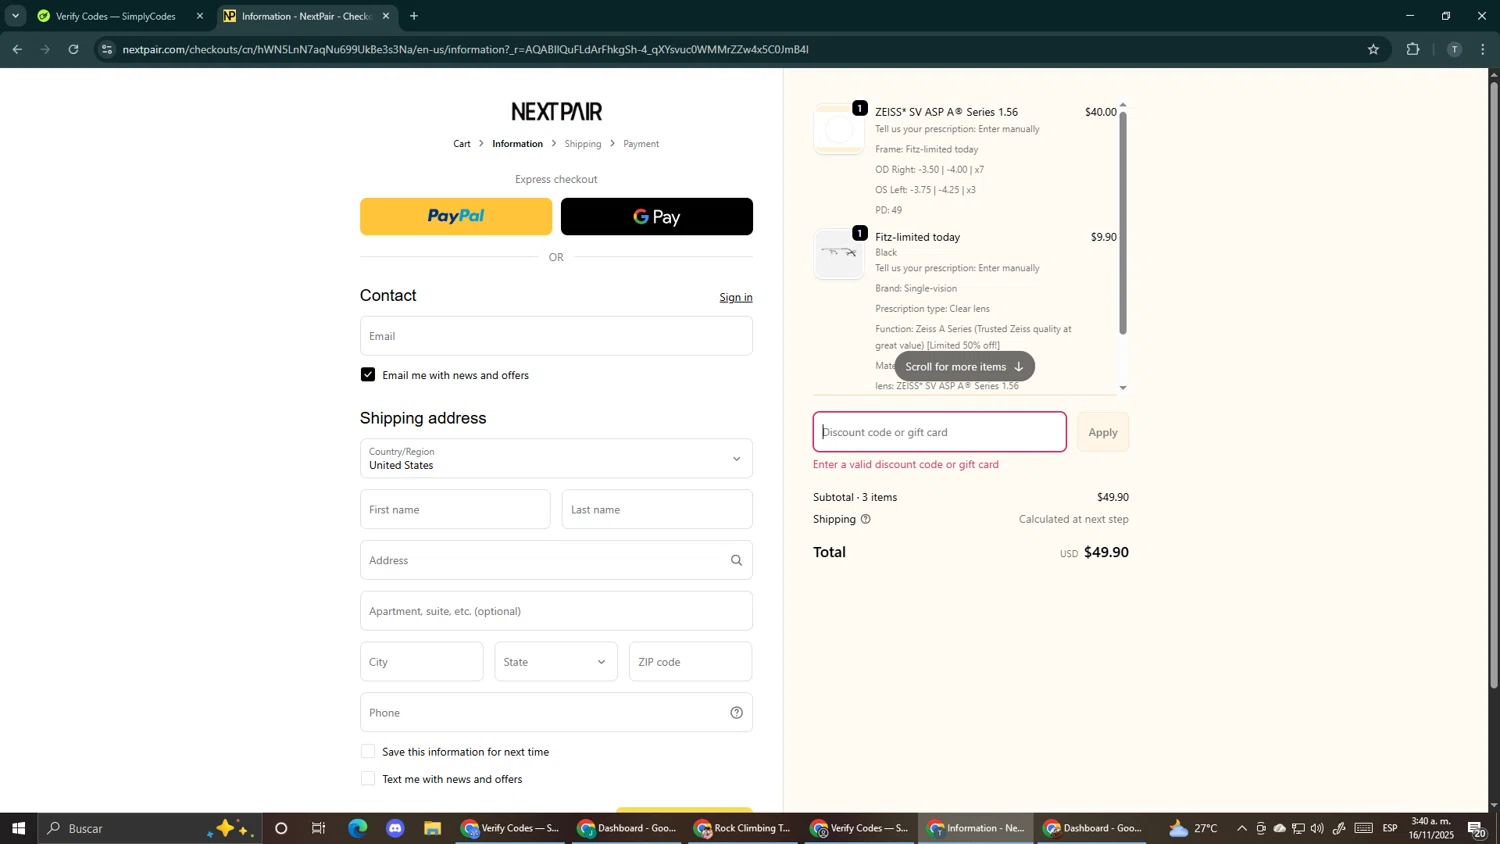Click the ESP language indicator
This screenshot has width=1500, height=844.
(x=1390, y=829)
